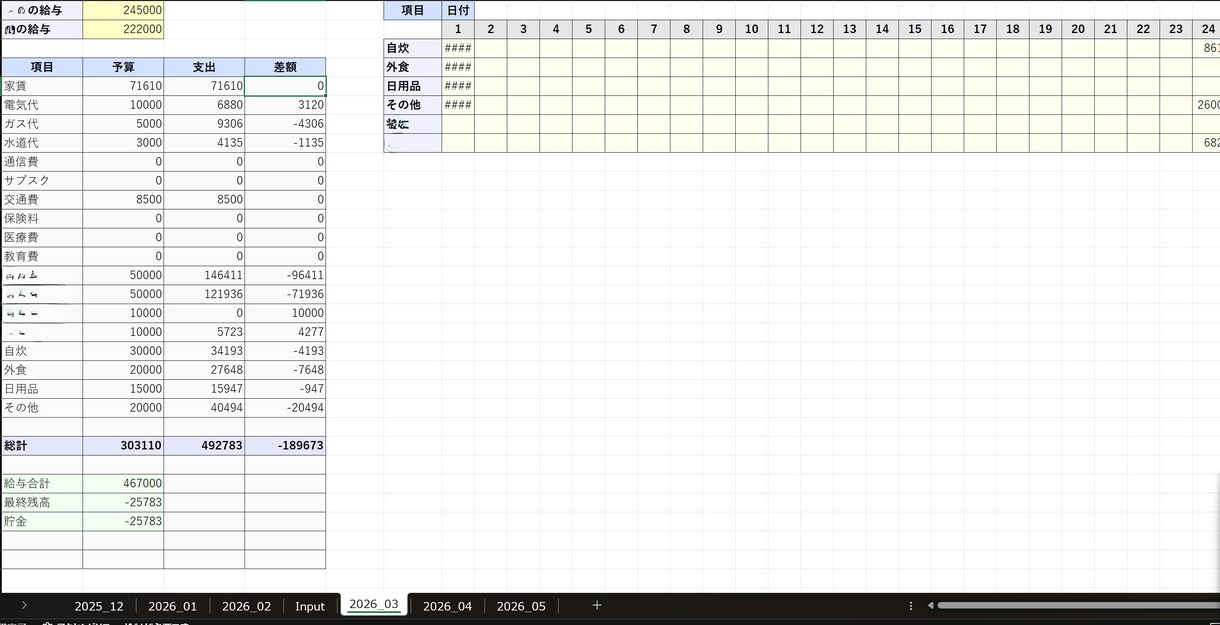Click the 146411 expense cell
The height and width of the screenshot is (625, 1220).
[x=204, y=276]
